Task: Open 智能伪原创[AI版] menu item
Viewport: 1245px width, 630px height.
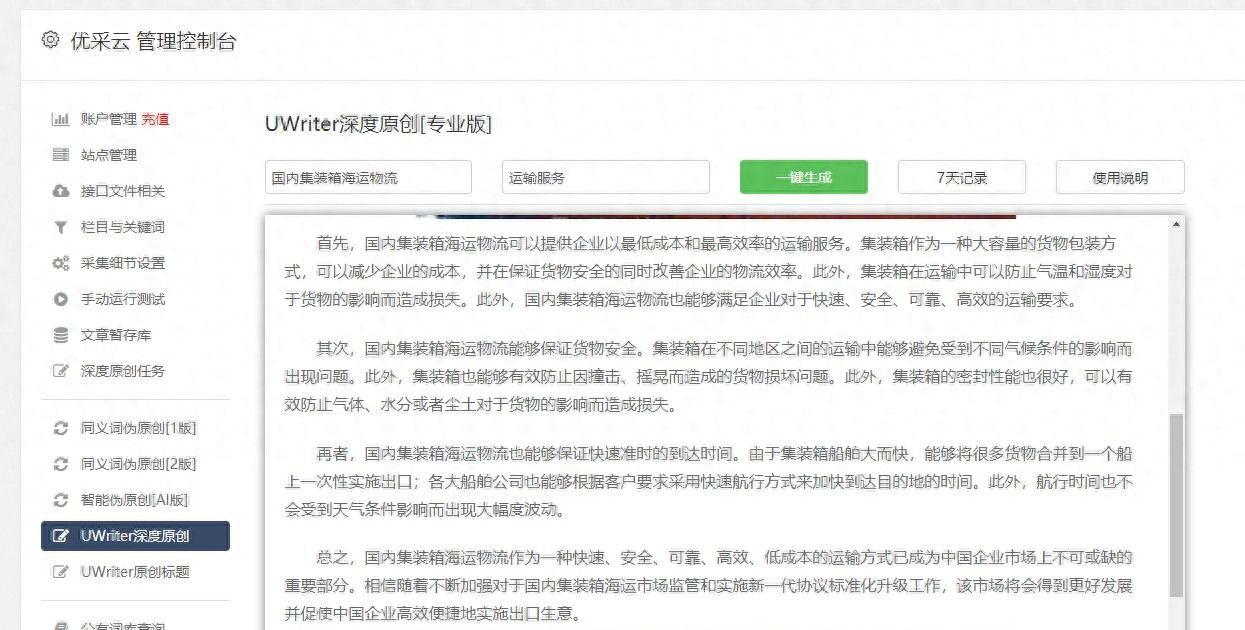Action: pos(133,500)
